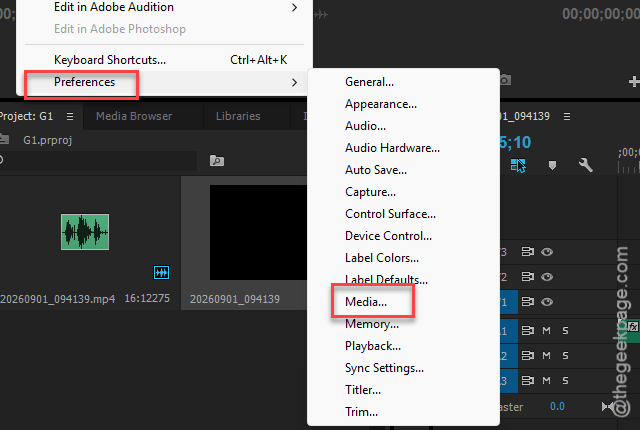Hide the V2 track output
The width and height of the screenshot is (640, 430).
(547, 277)
